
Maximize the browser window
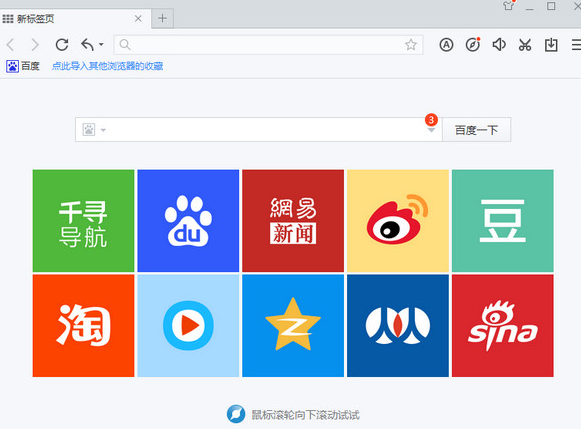(x=551, y=6)
